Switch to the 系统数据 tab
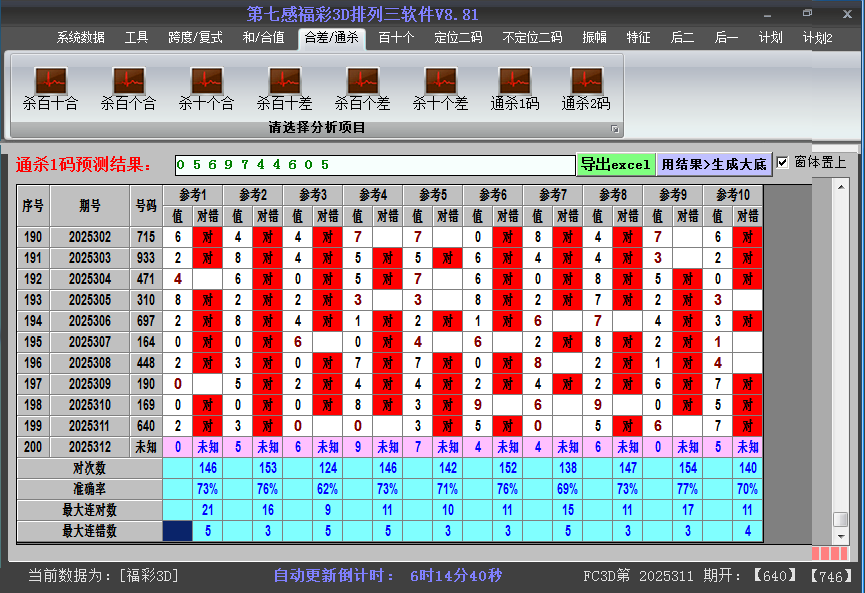 tap(80, 38)
